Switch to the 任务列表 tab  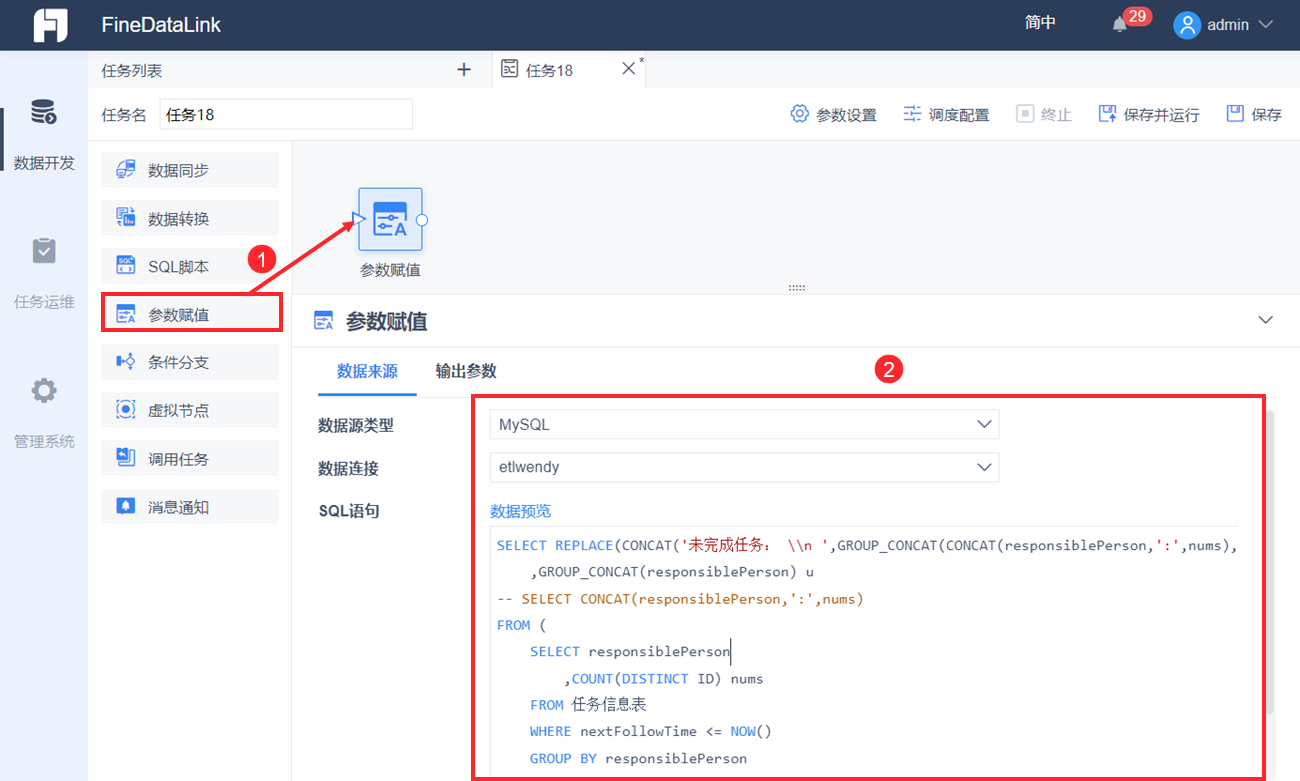pos(132,70)
